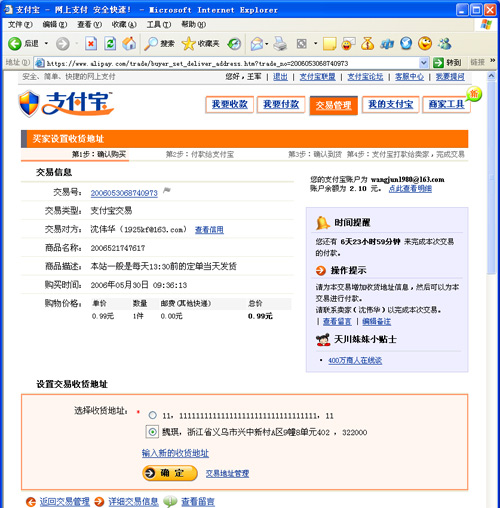Select the 11, 1111… address radio button
This screenshot has height=508, width=500.
coord(153,415)
